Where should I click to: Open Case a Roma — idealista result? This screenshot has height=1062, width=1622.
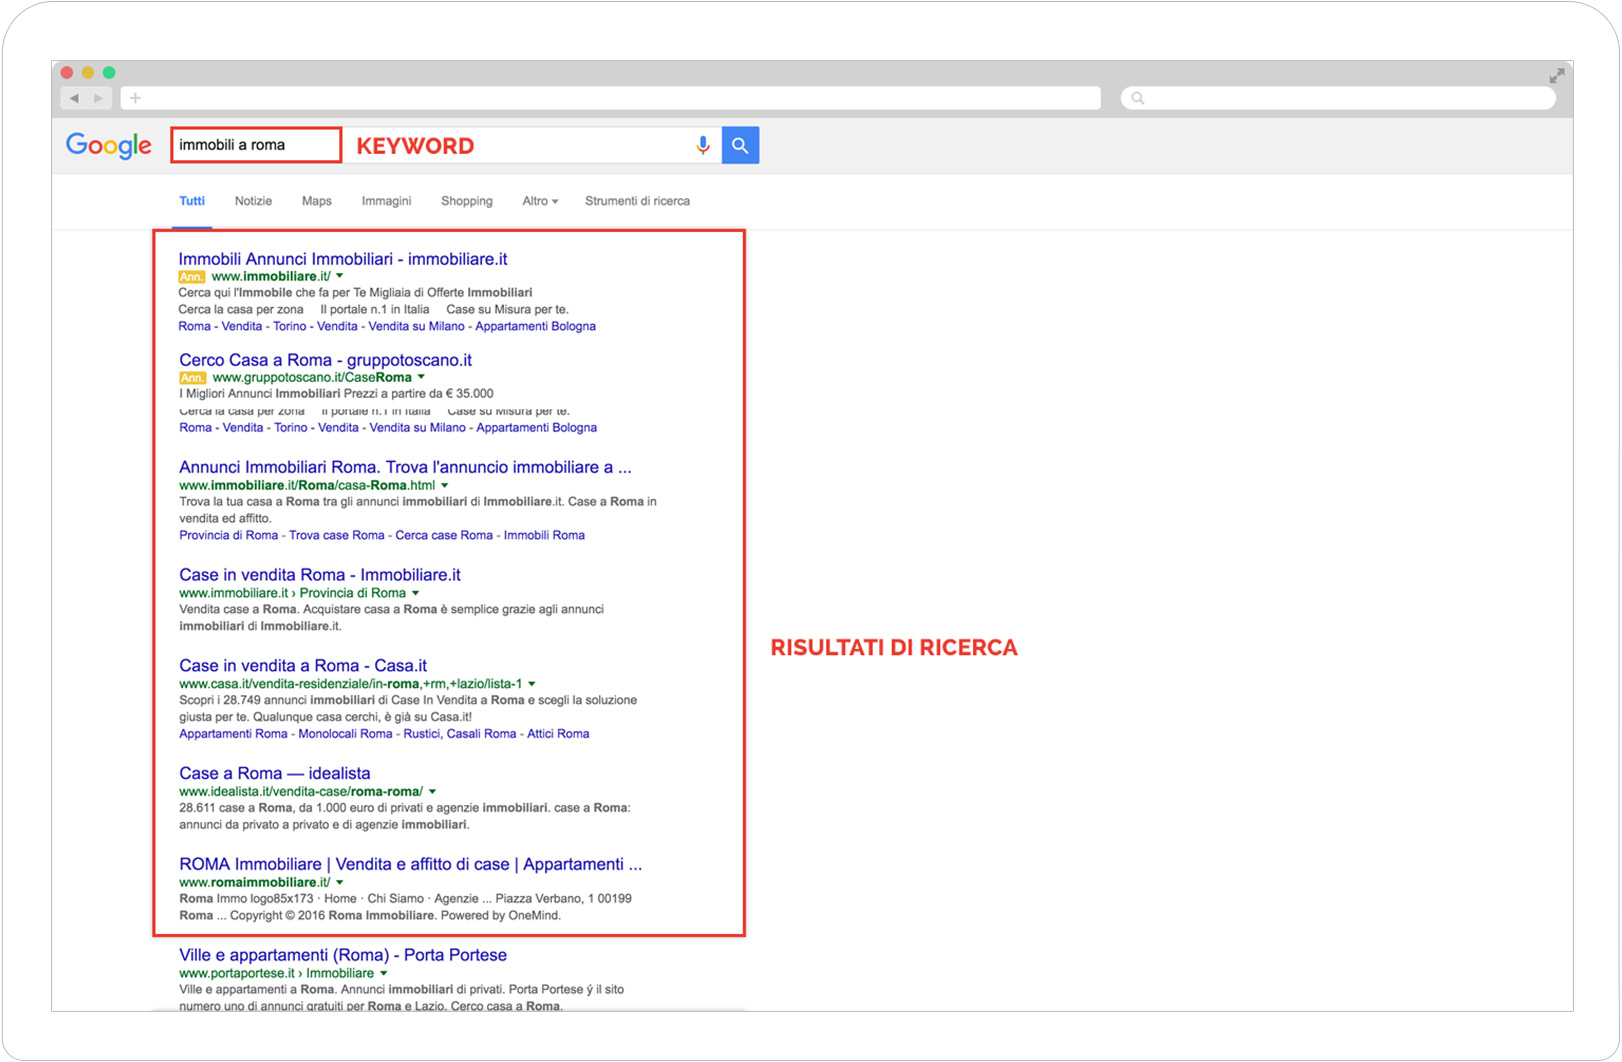coord(275,773)
